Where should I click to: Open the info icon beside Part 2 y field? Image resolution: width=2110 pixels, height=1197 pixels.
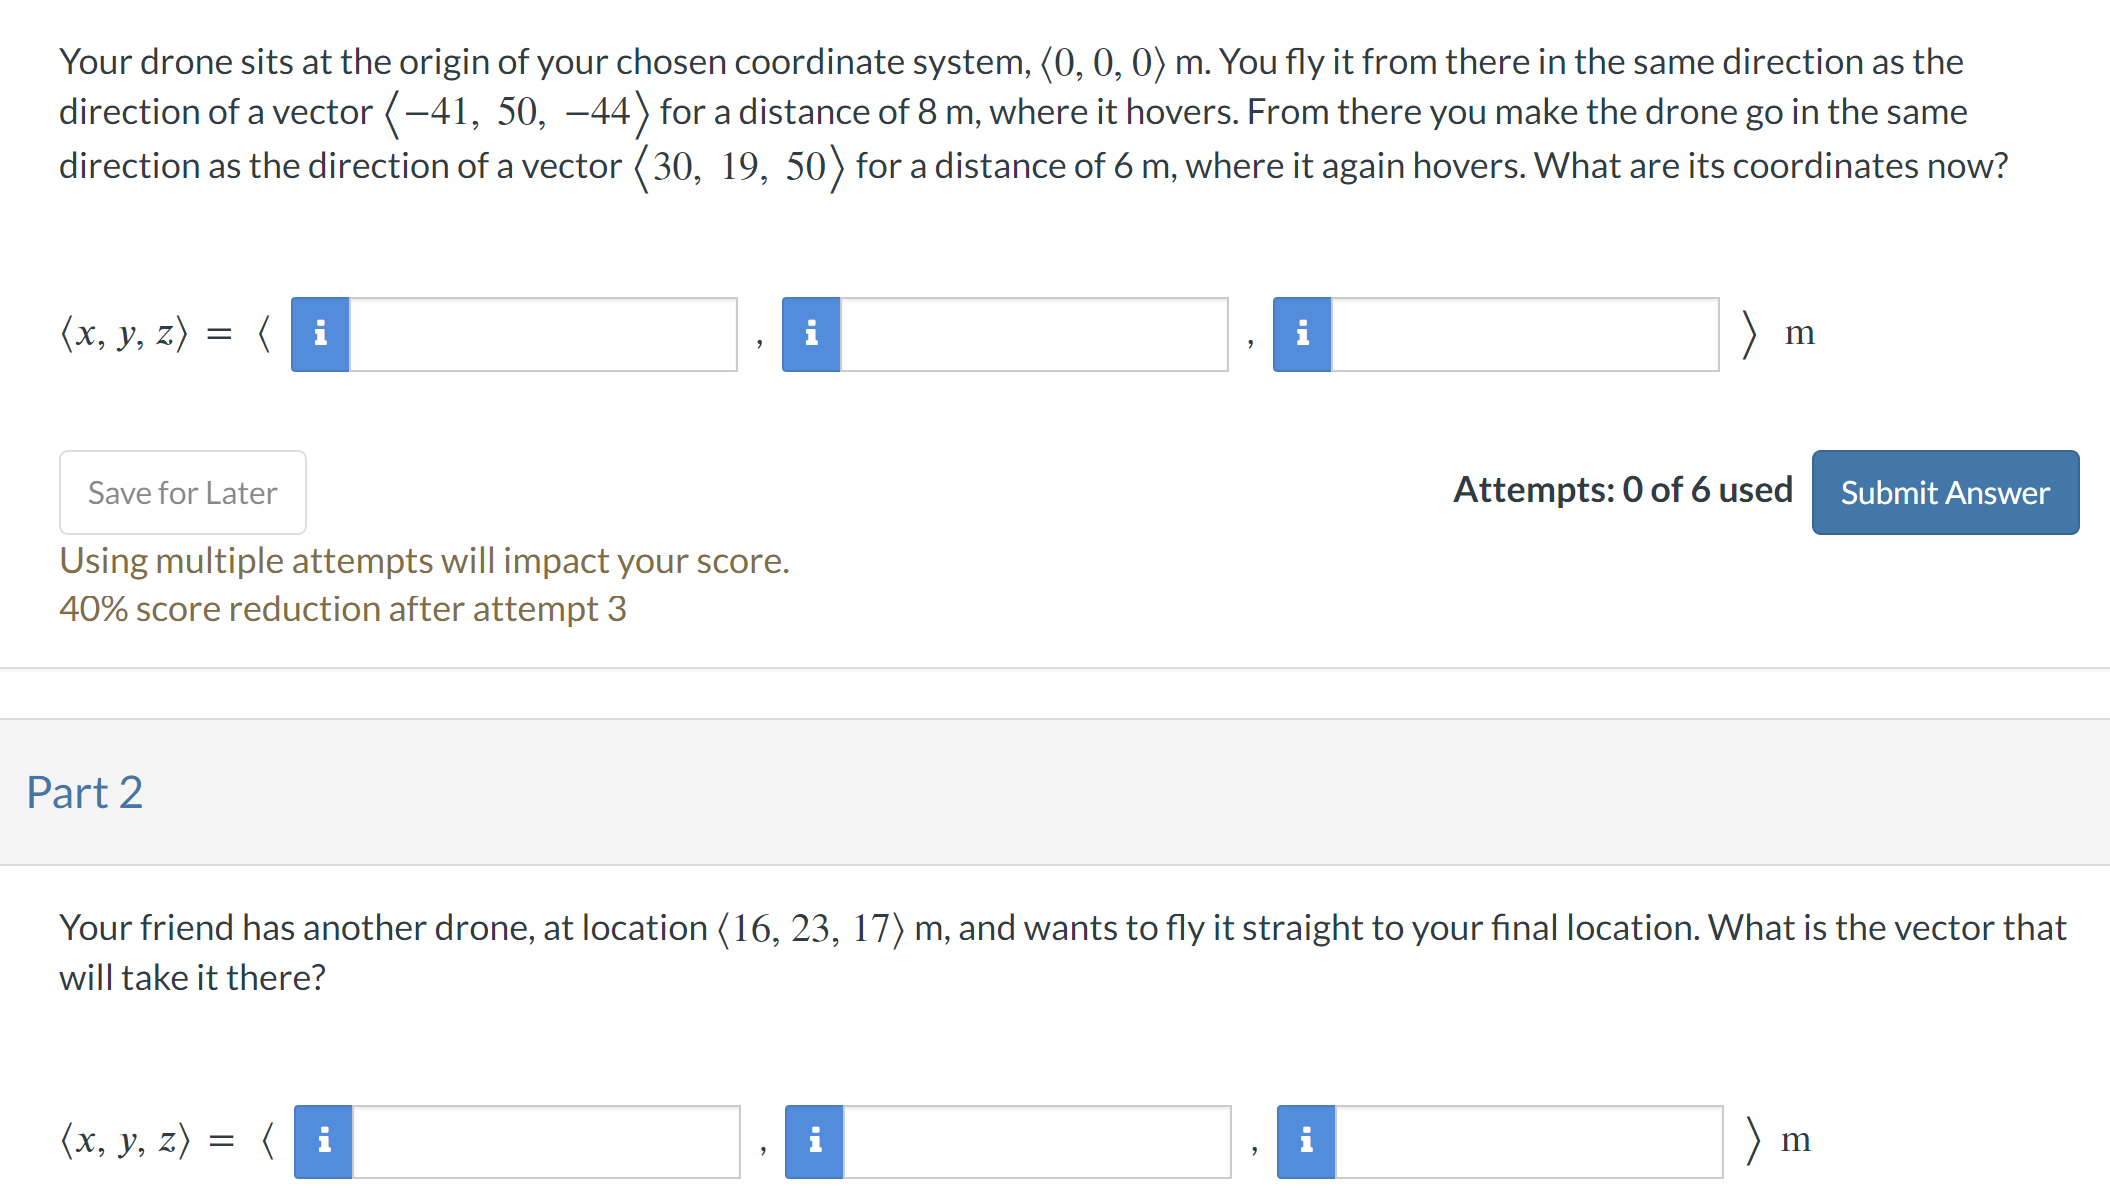click(x=814, y=1141)
